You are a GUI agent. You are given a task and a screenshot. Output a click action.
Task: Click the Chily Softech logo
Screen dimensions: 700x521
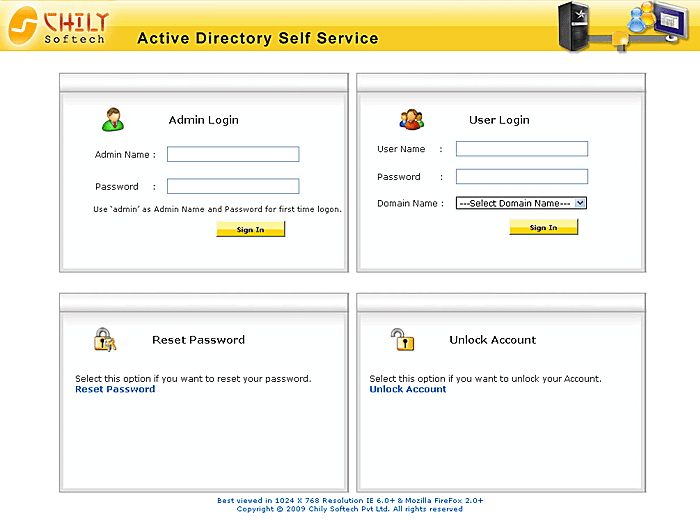coord(60,26)
